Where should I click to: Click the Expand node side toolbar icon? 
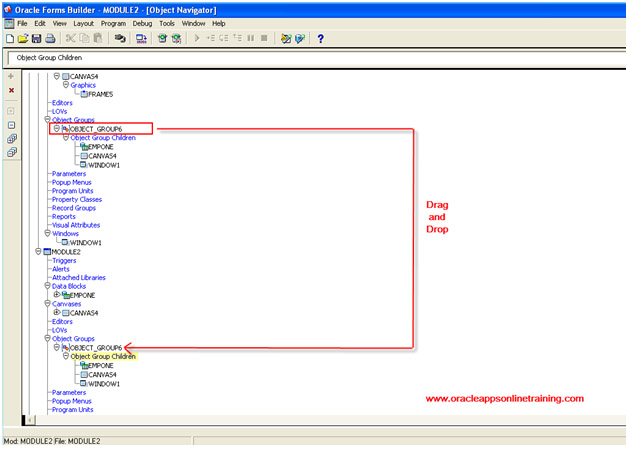(11, 111)
